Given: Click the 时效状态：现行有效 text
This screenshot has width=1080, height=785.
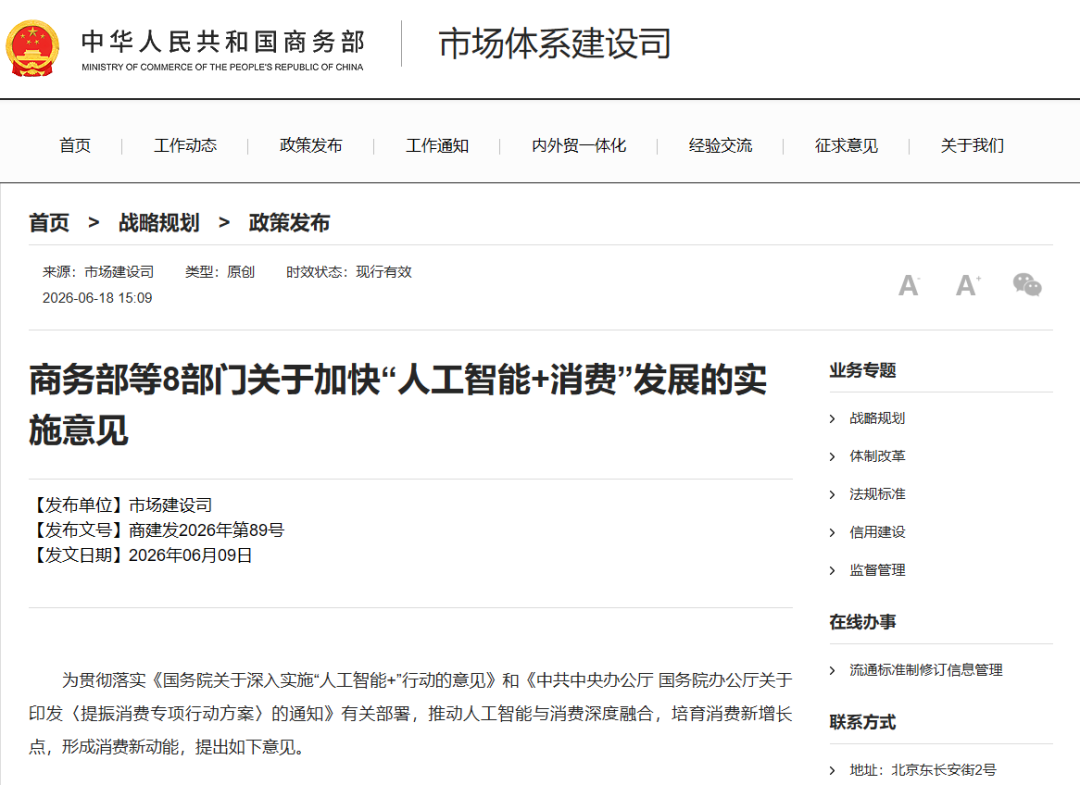Looking at the screenshot, I should click(349, 271).
